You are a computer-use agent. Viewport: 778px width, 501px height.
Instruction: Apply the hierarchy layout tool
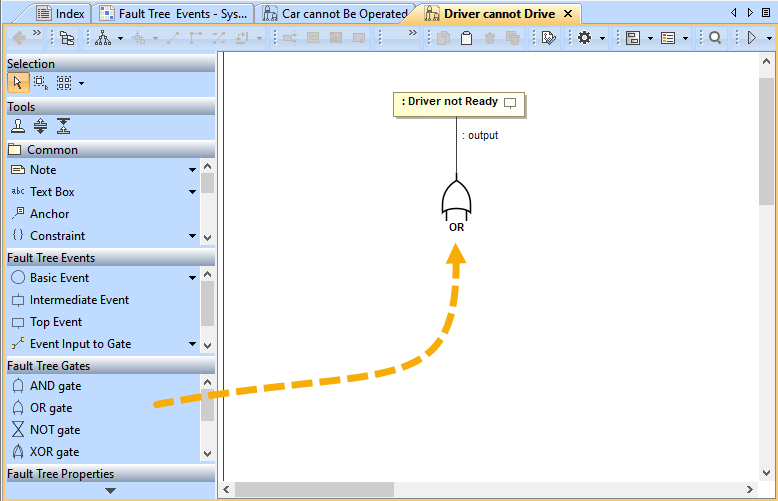(103, 38)
